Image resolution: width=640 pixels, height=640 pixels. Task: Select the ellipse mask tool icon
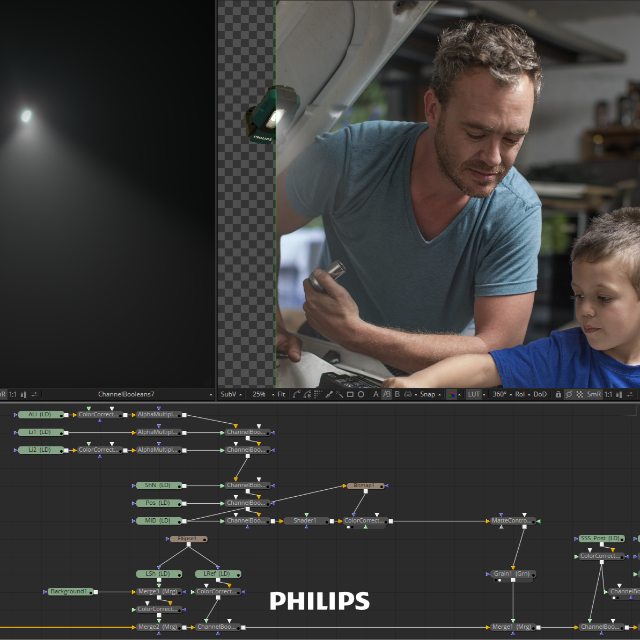pos(361,394)
